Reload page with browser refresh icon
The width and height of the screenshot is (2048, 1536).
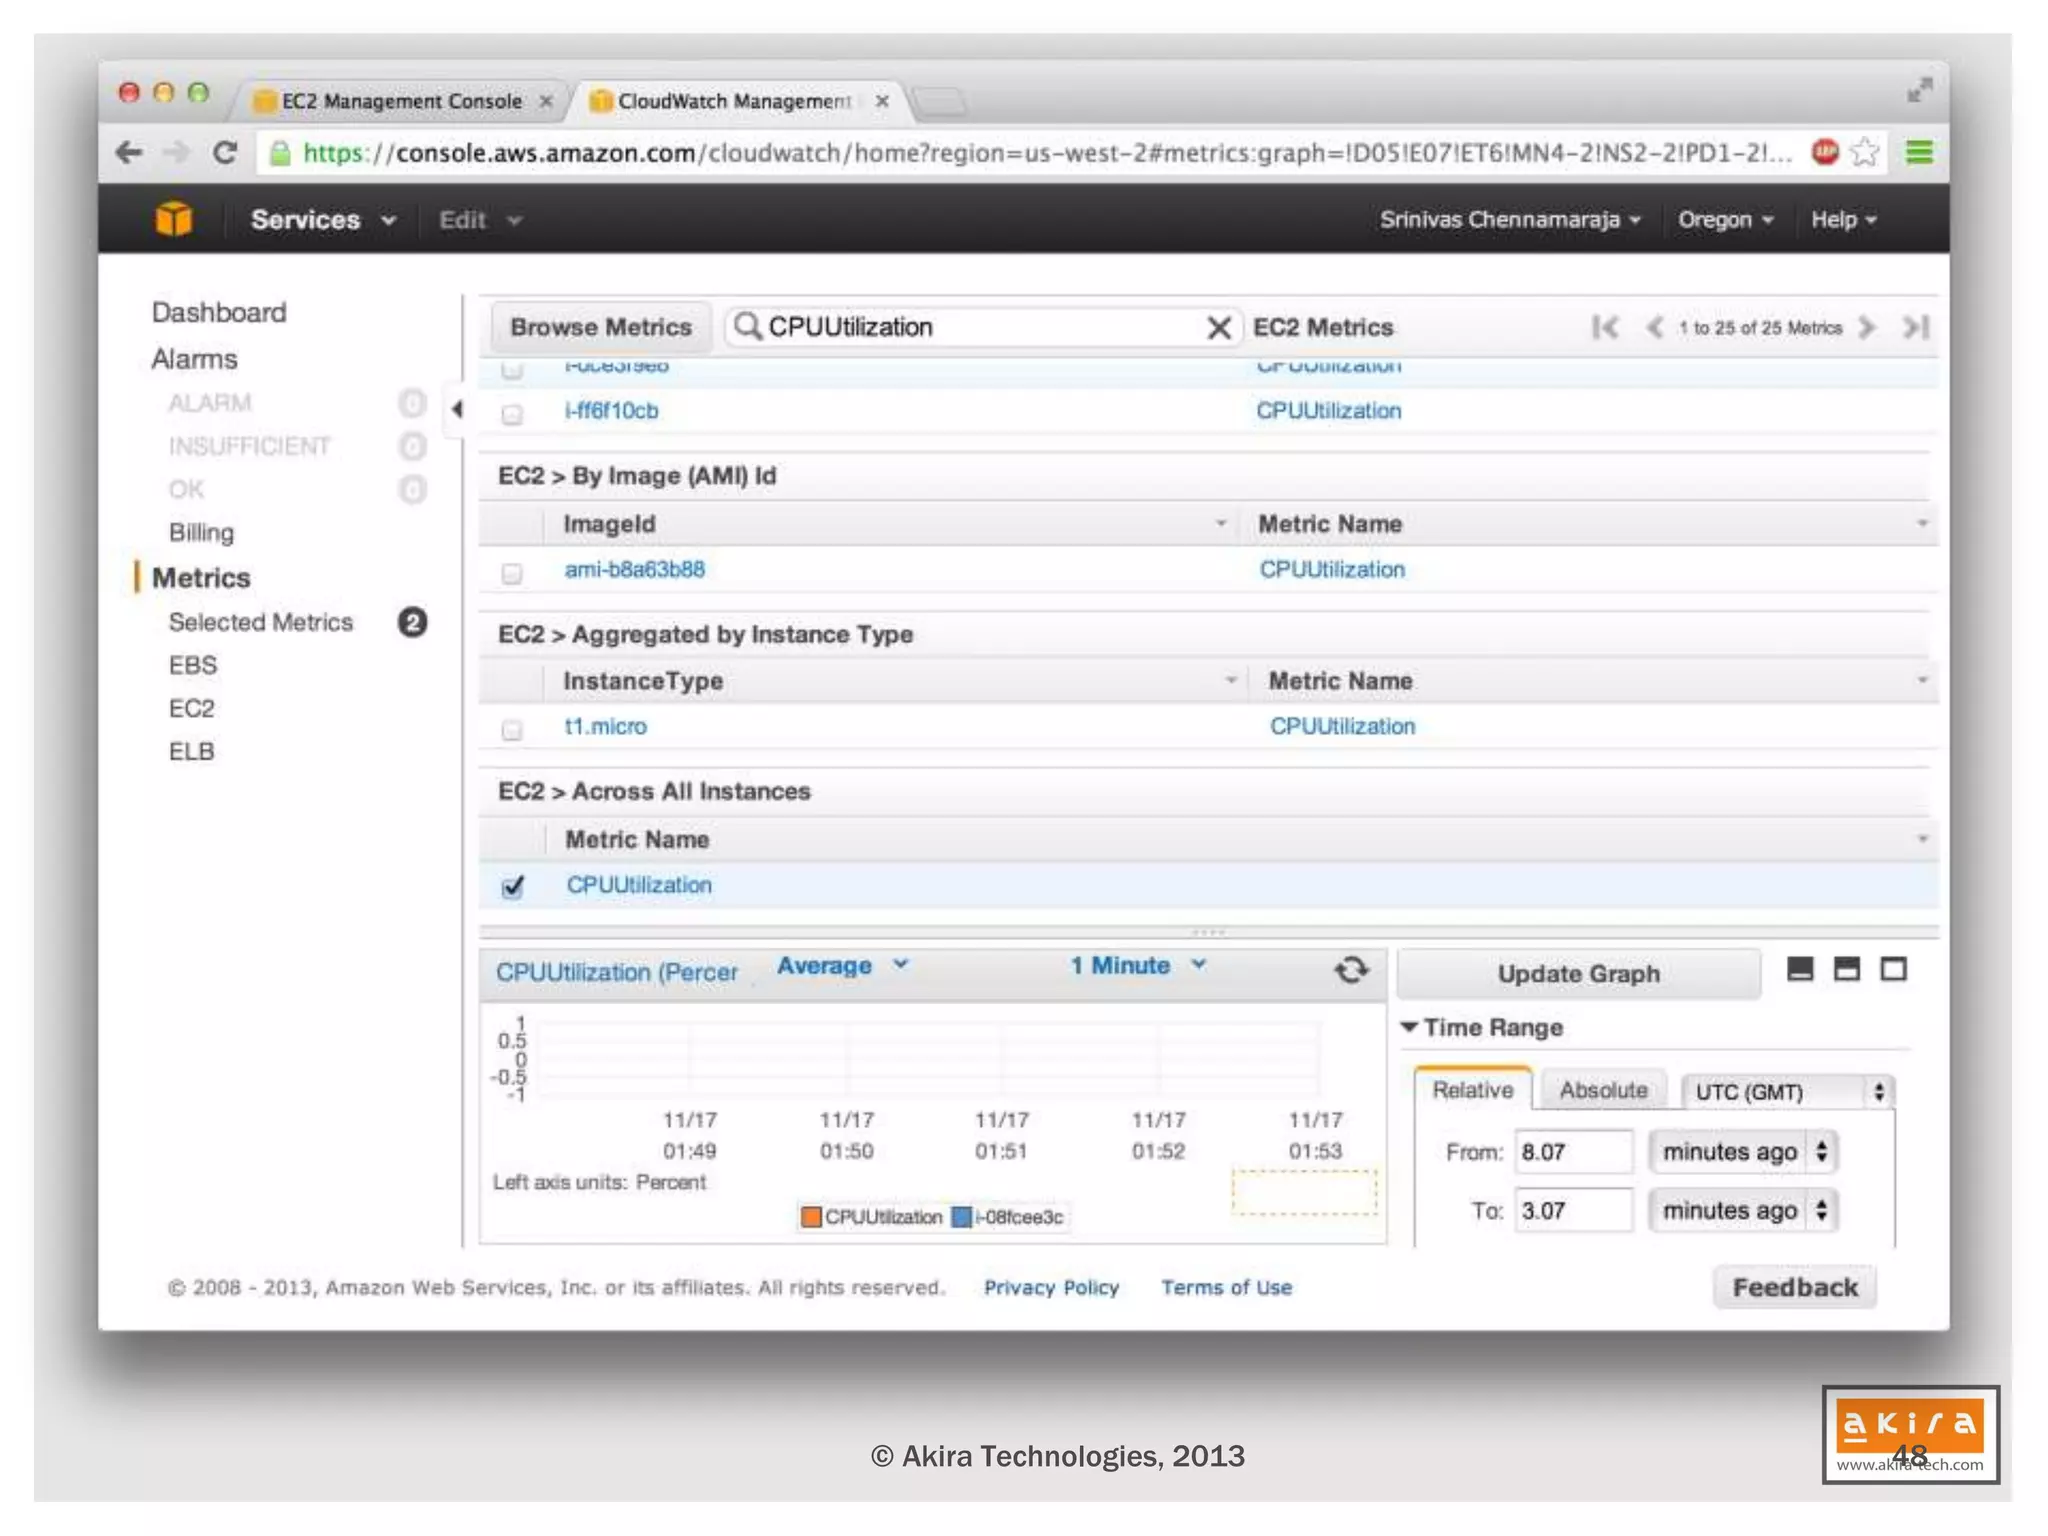[225, 153]
